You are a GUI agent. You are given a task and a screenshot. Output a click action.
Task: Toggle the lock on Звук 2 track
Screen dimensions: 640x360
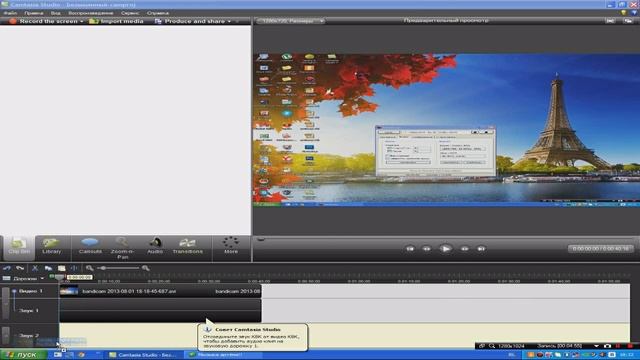point(5,336)
